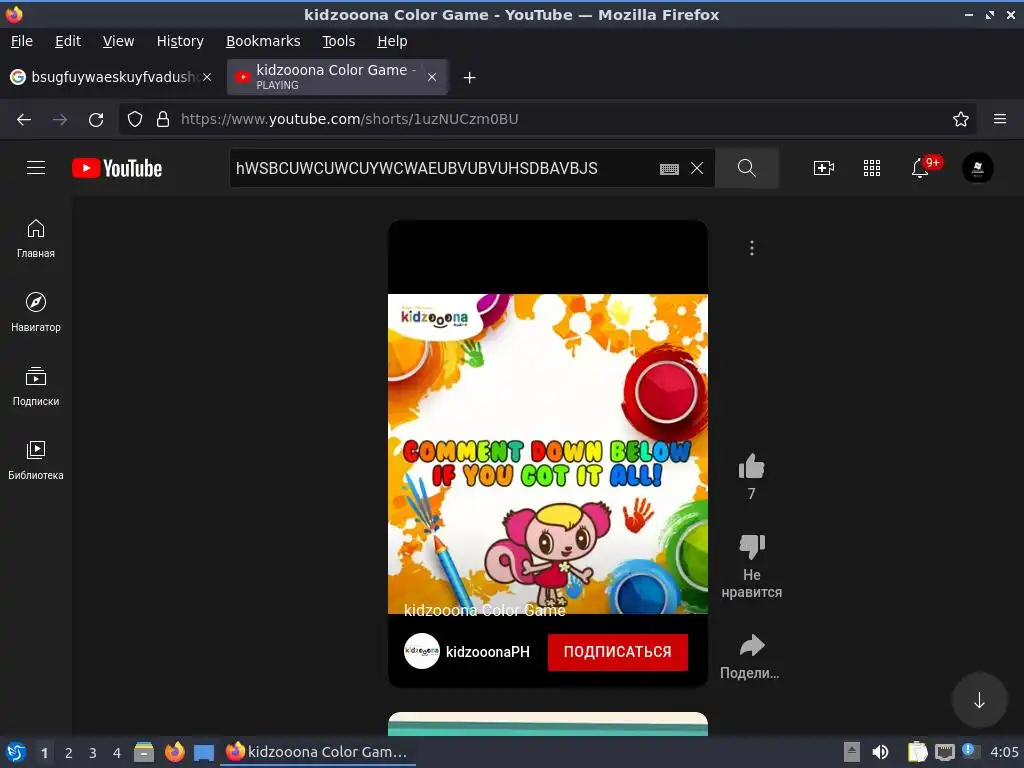Clear the YouTube search text with the X
Viewport: 1024px width, 768px height.
[697, 168]
